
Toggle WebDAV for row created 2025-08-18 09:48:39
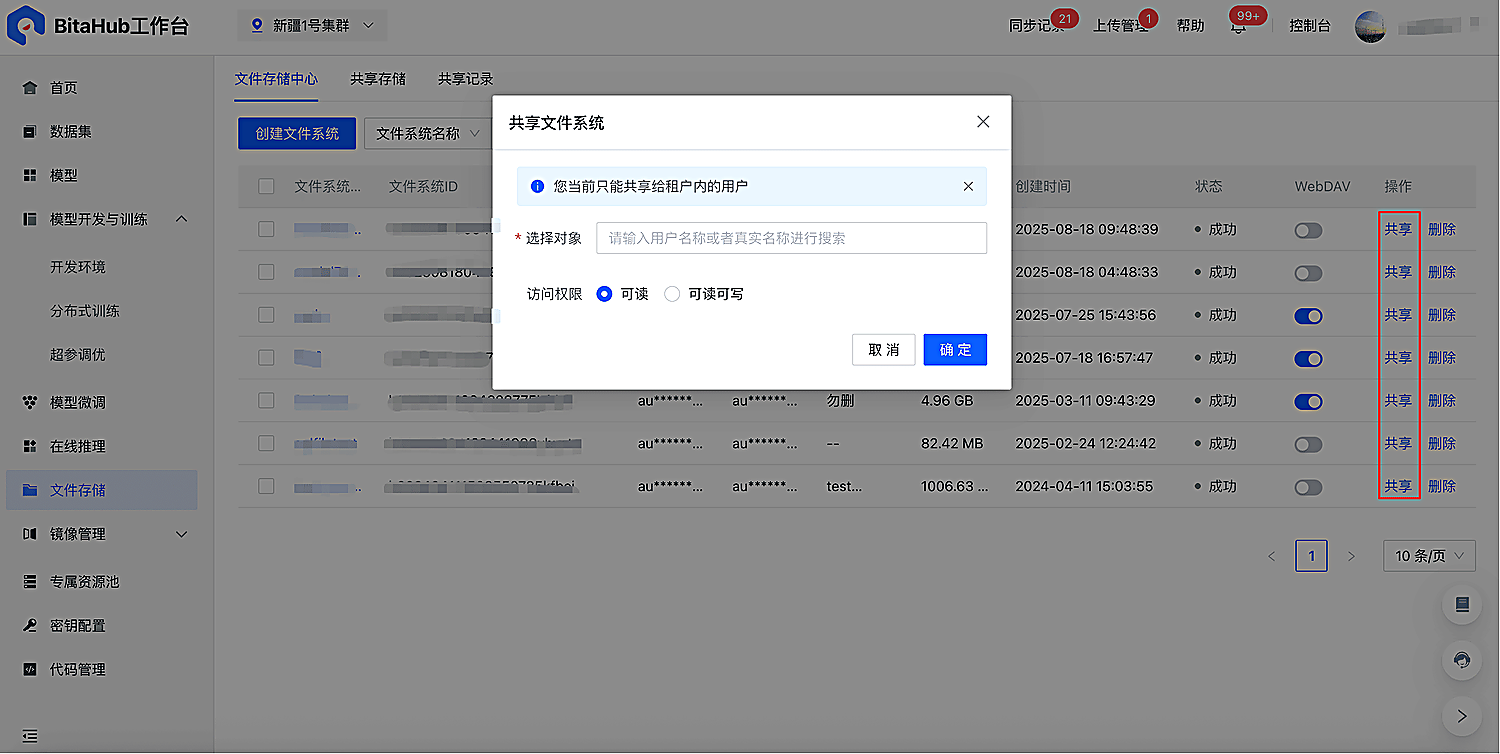(1308, 230)
